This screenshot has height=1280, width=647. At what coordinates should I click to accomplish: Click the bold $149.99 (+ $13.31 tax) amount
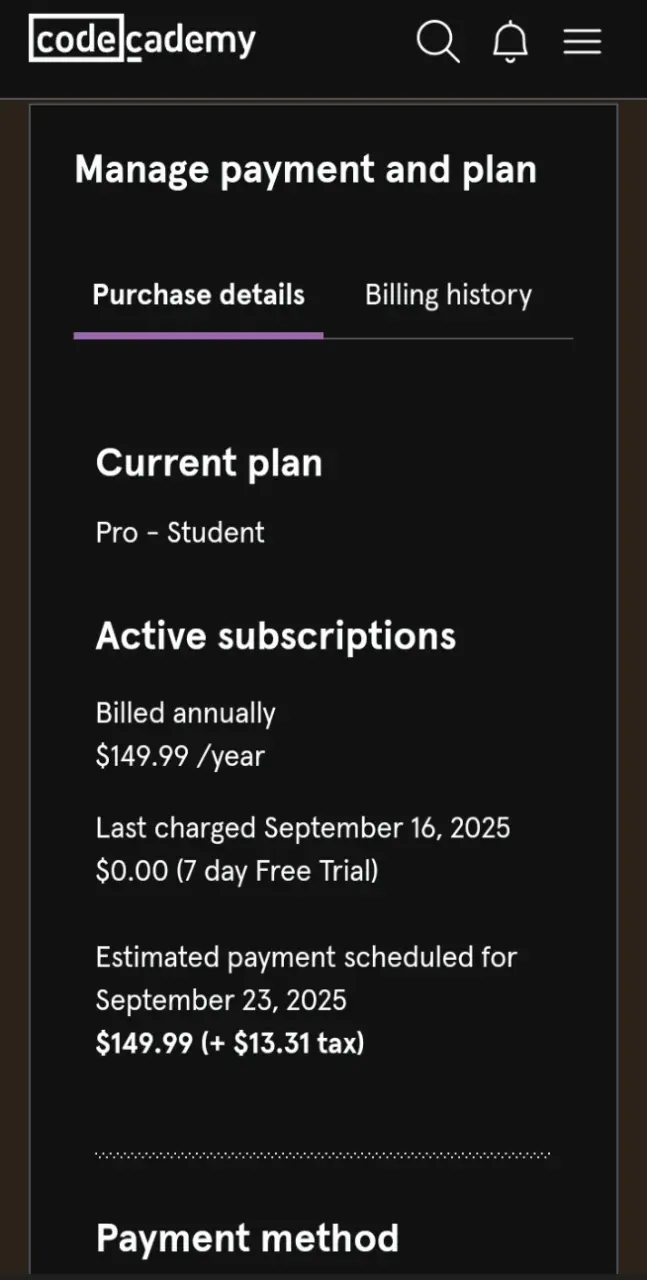(x=230, y=1044)
